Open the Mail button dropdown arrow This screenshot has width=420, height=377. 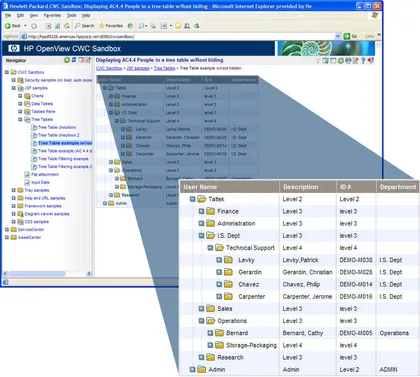coord(146,26)
